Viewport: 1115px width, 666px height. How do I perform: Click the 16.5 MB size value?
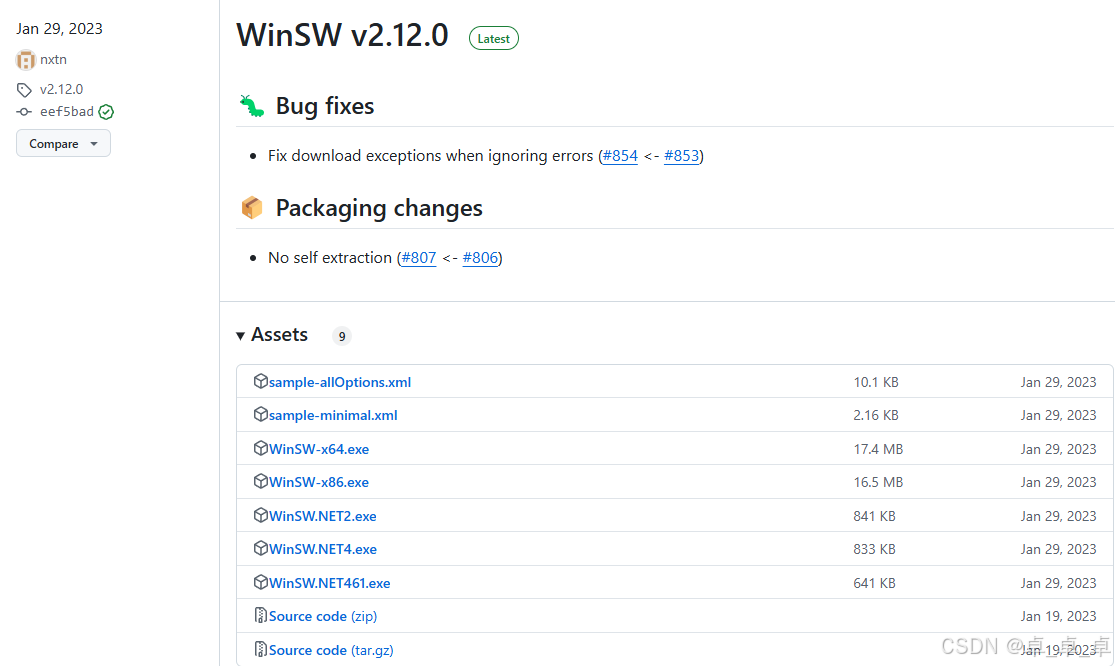click(878, 482)
